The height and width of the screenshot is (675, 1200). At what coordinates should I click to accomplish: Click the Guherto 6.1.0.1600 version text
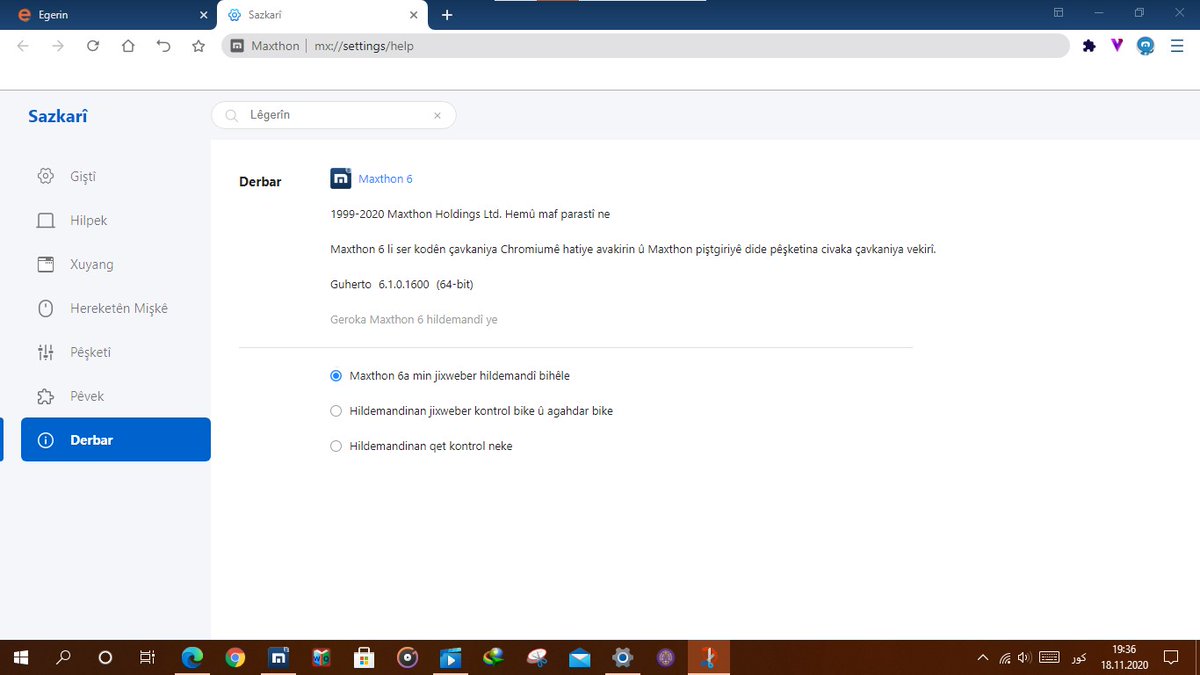click(401, 285)
